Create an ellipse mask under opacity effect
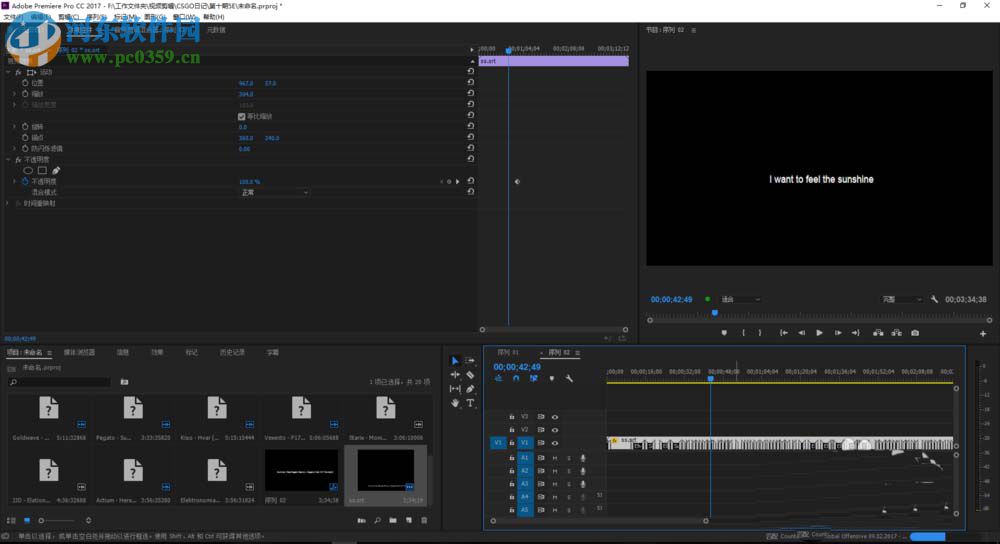This screenshot has height=544, width=1000. click(29, 170)
